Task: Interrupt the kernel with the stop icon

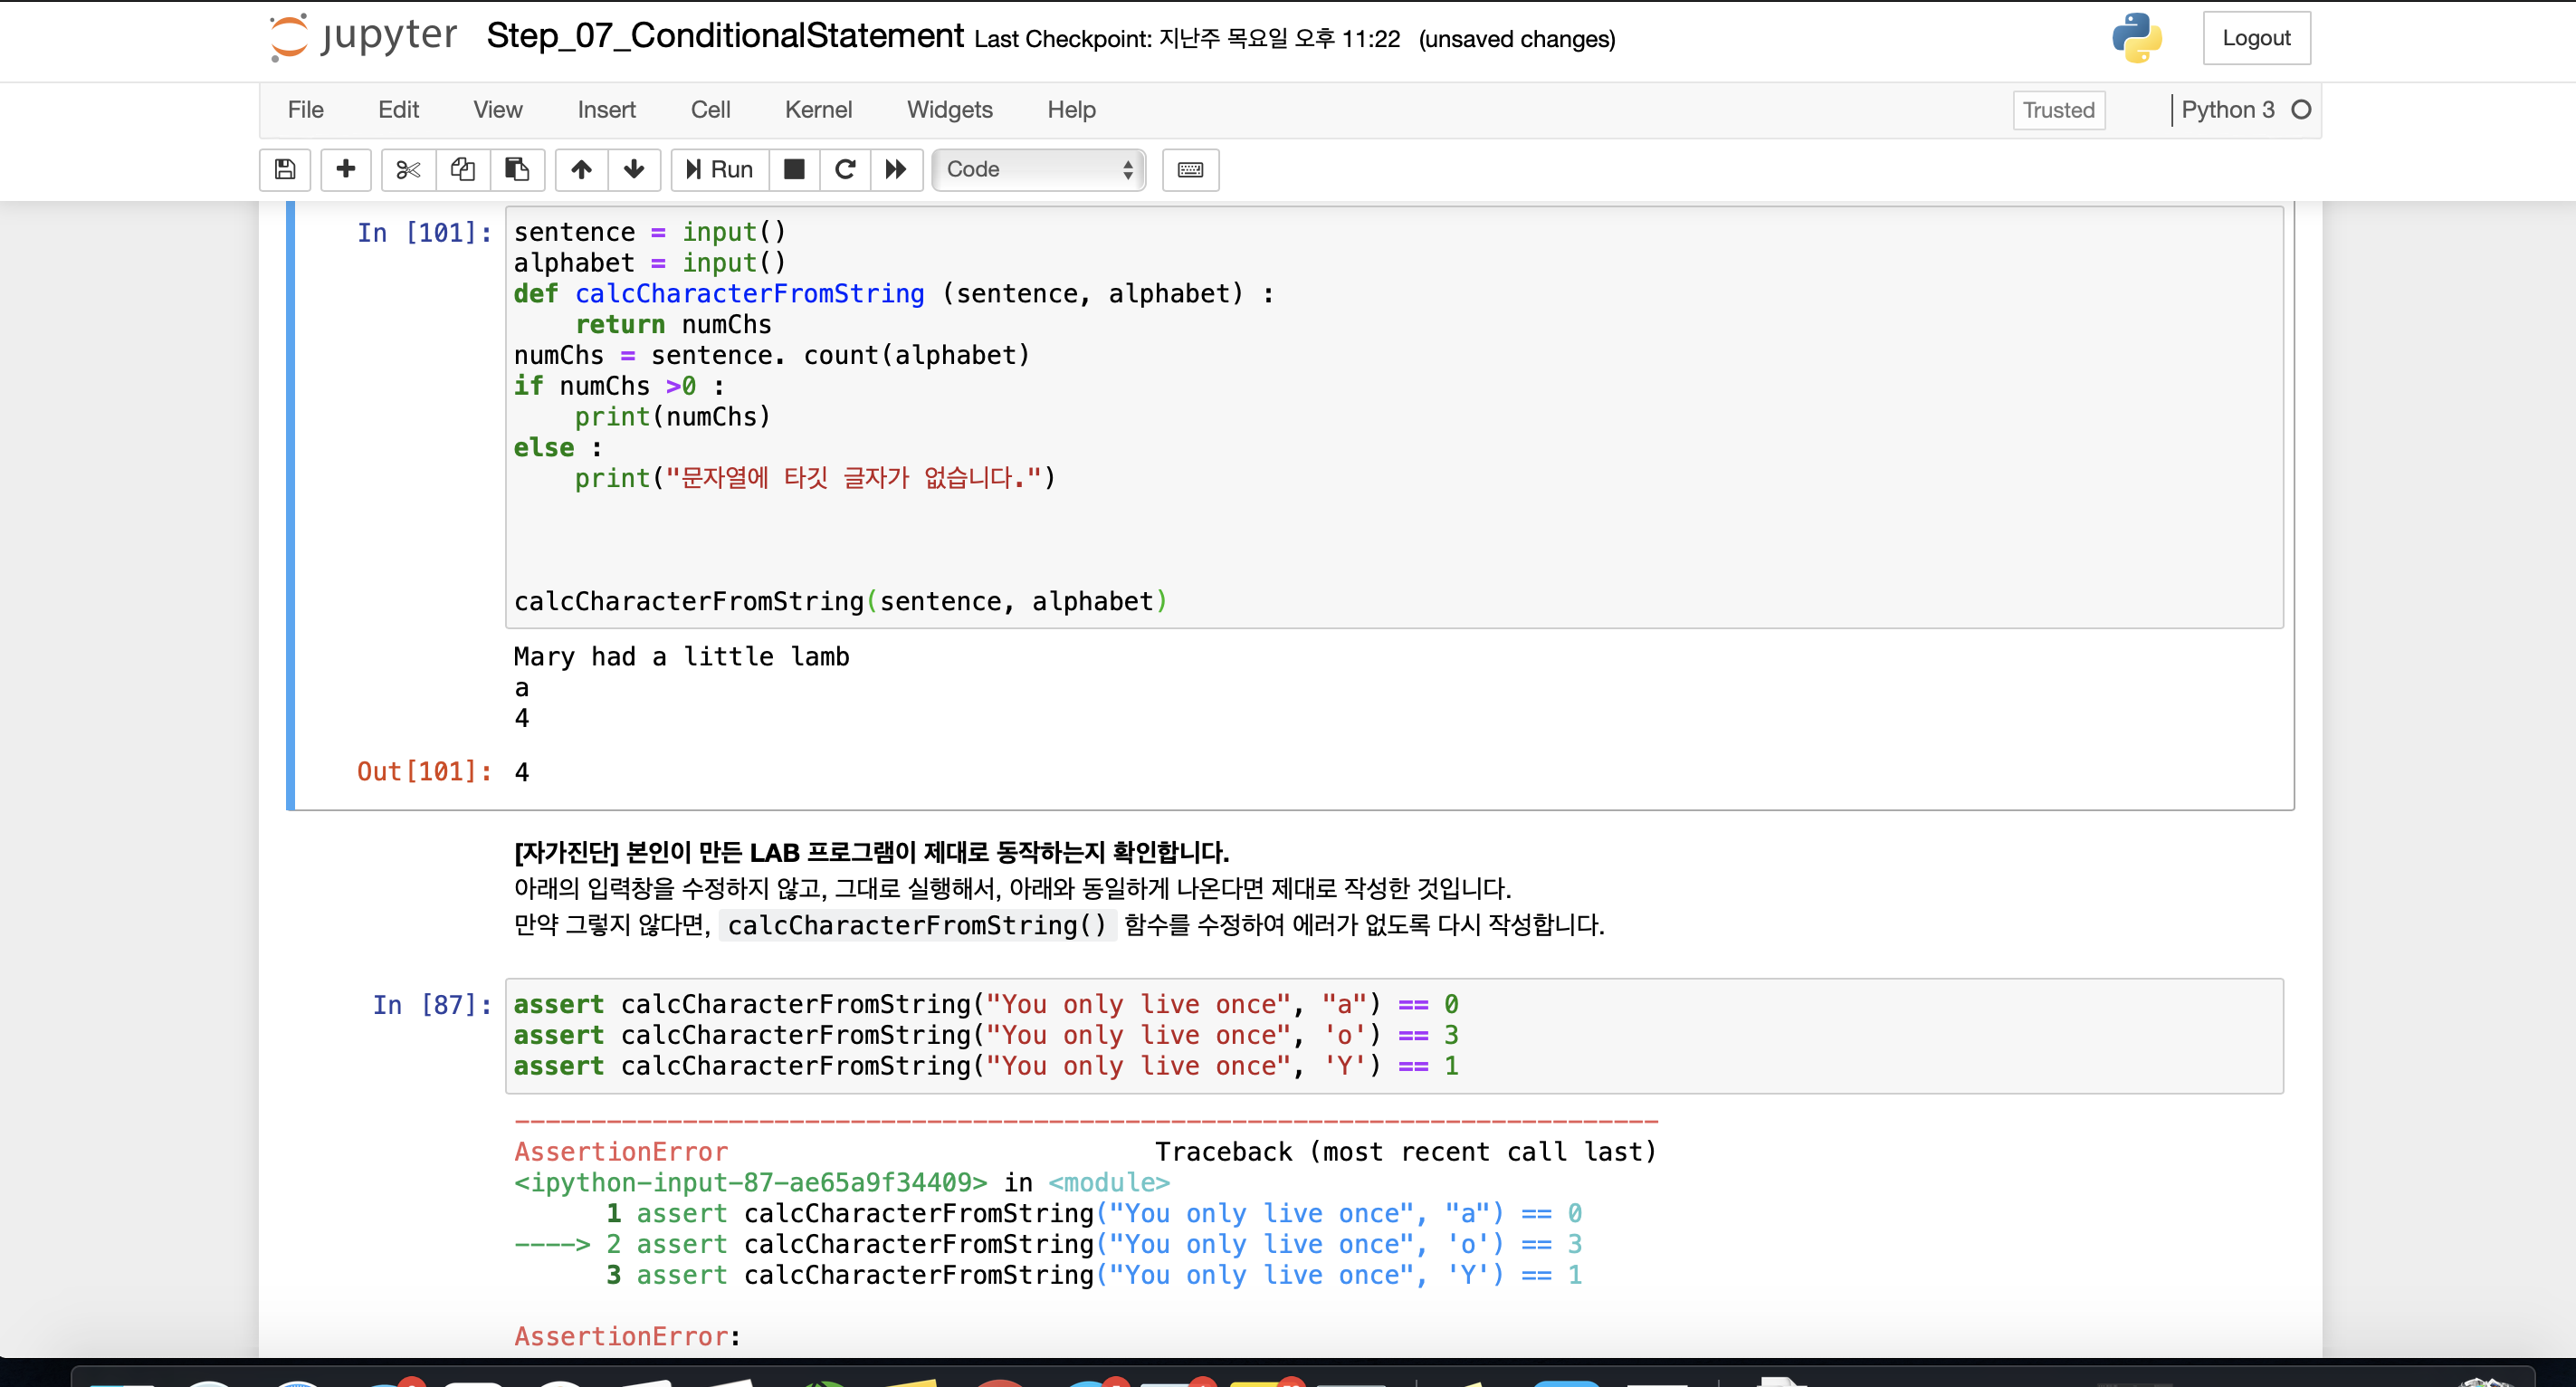Action: (794, 169)
